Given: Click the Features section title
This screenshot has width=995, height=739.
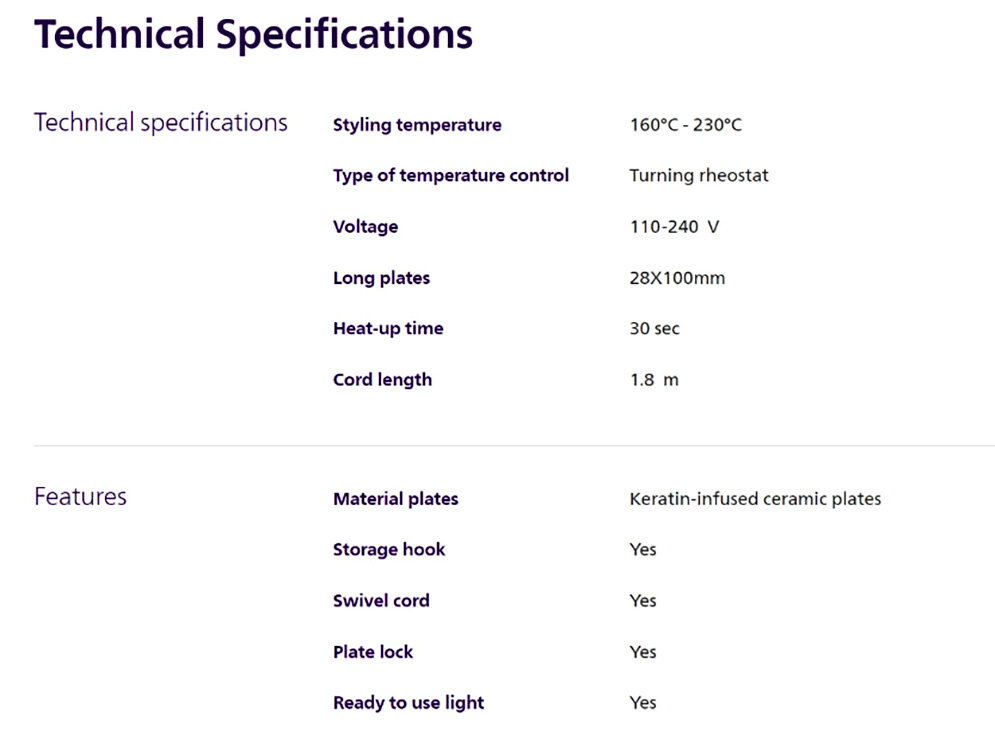Looking at the screenshot, I should tap(80, 497).
